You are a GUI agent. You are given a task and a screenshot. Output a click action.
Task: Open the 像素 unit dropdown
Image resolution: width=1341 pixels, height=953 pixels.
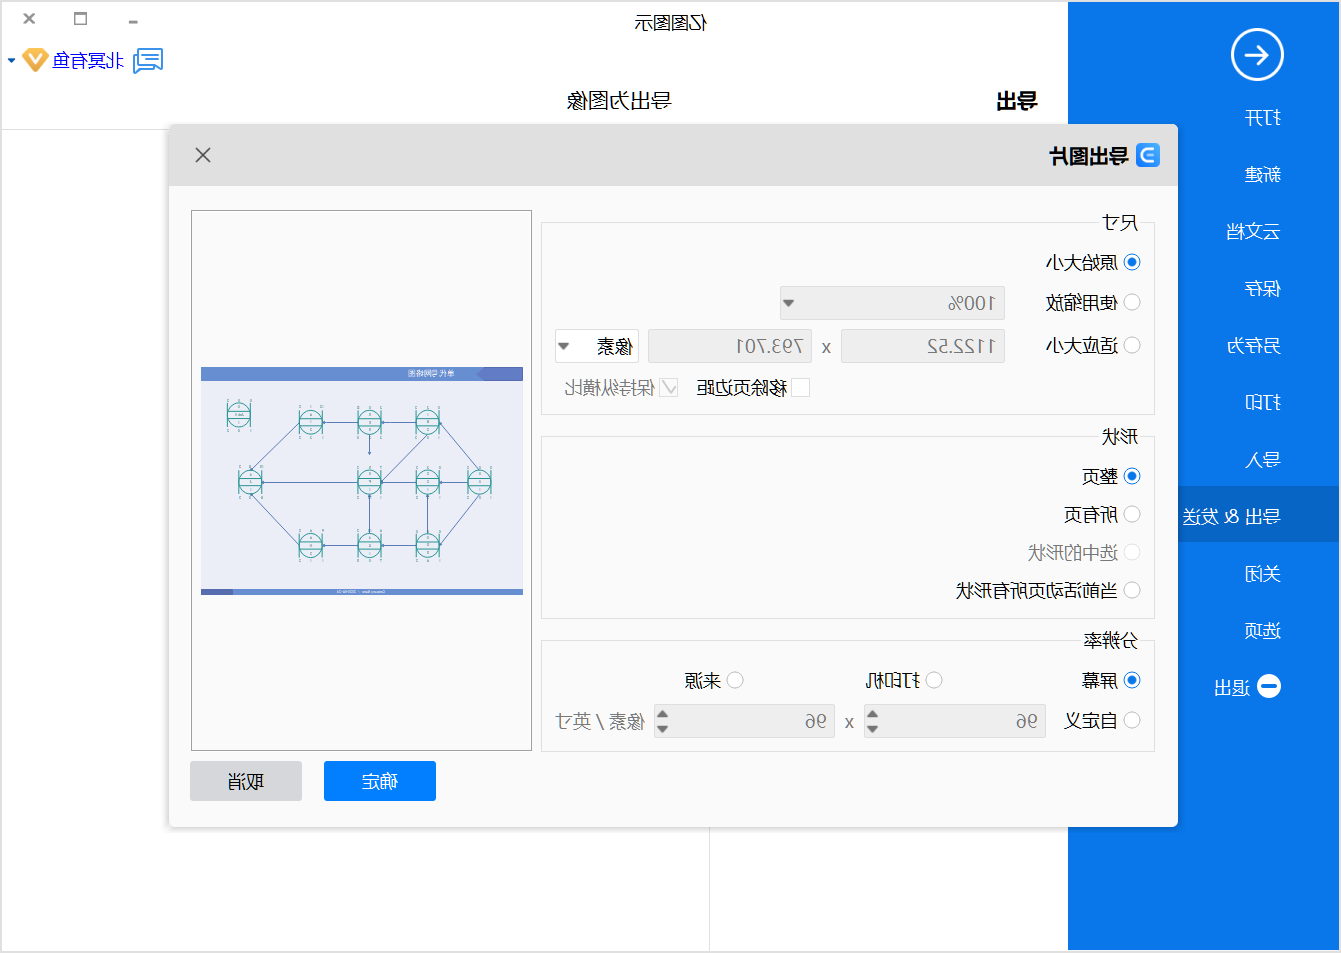597,346
